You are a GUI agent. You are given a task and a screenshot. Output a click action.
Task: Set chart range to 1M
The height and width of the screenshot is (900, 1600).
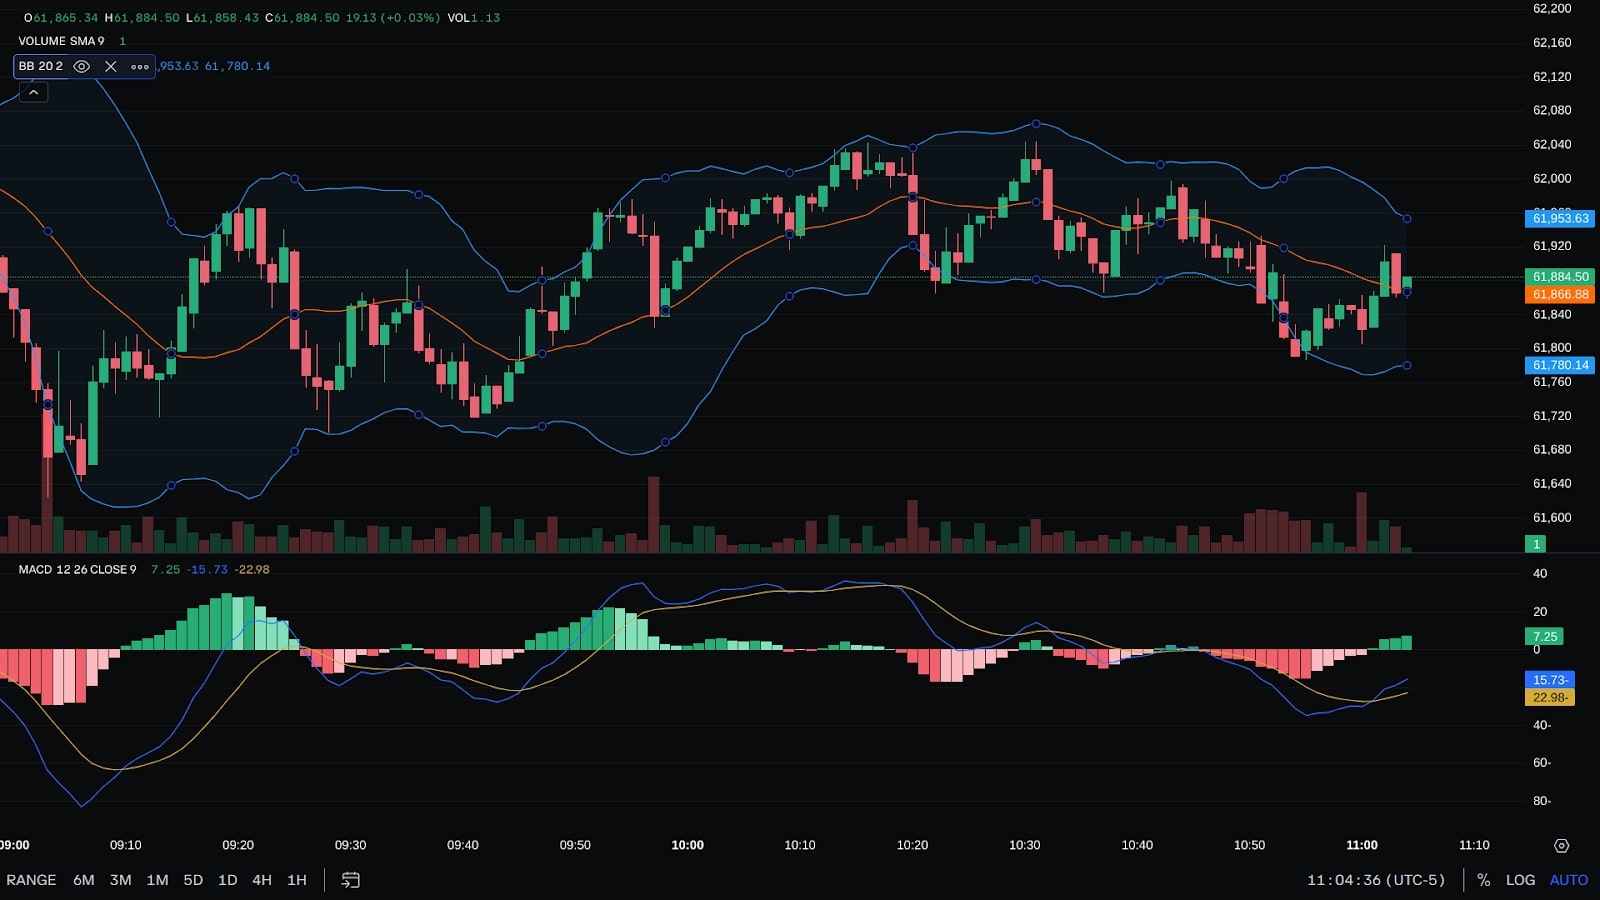pyautogui.click(x=157, y=880)
